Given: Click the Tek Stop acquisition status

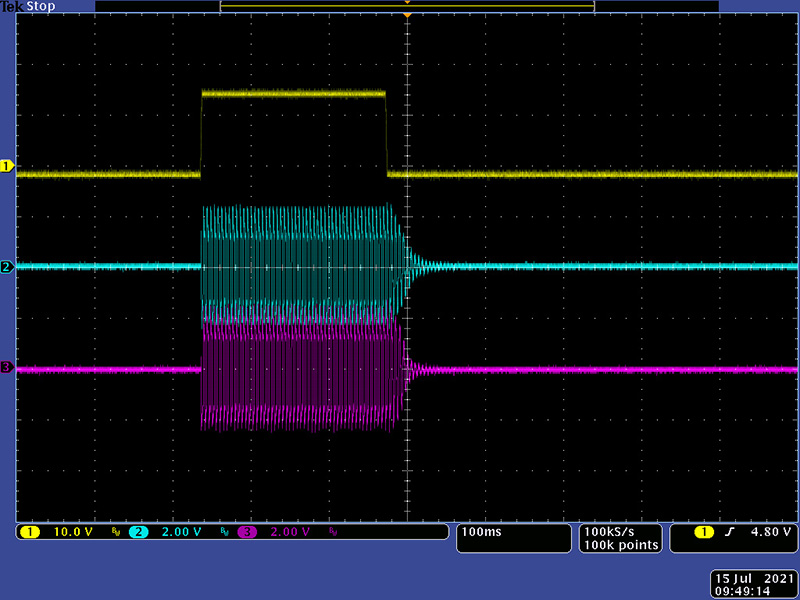Looking at the screenshot, I should click(27, 6).
